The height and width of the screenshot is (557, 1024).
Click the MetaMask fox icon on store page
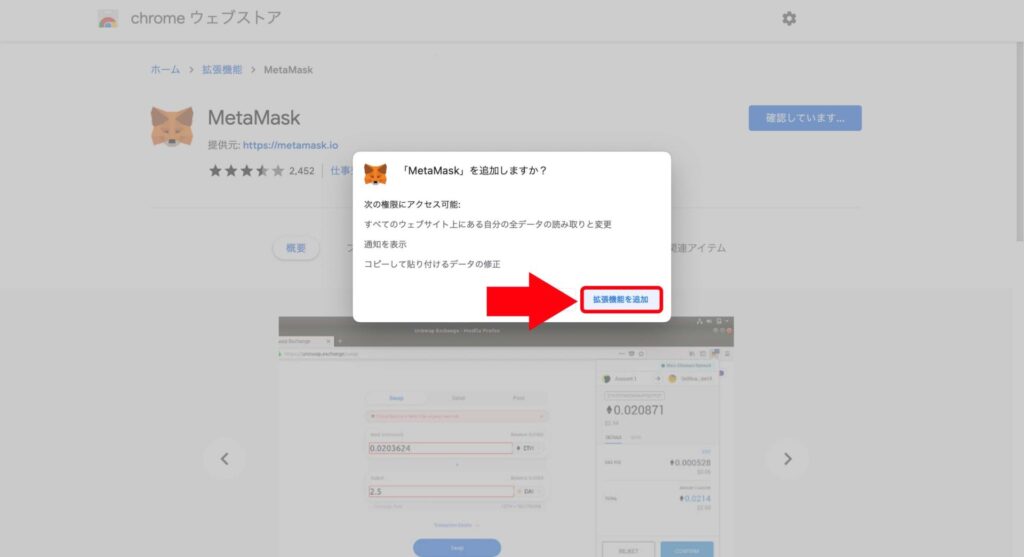(172, 127)
